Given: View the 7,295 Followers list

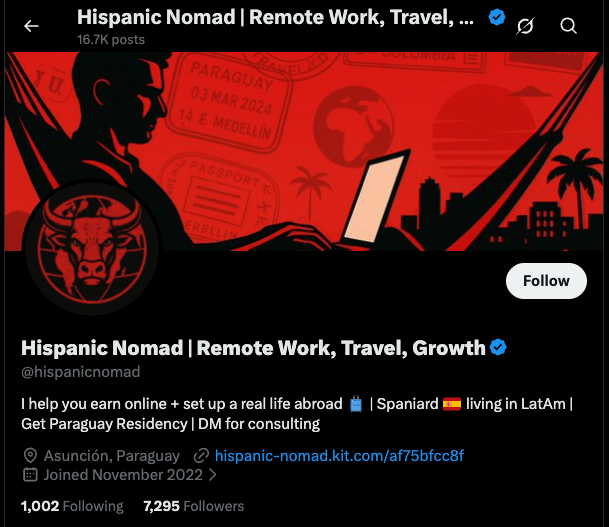Looking at the screenshot, I should pos(193,506).
